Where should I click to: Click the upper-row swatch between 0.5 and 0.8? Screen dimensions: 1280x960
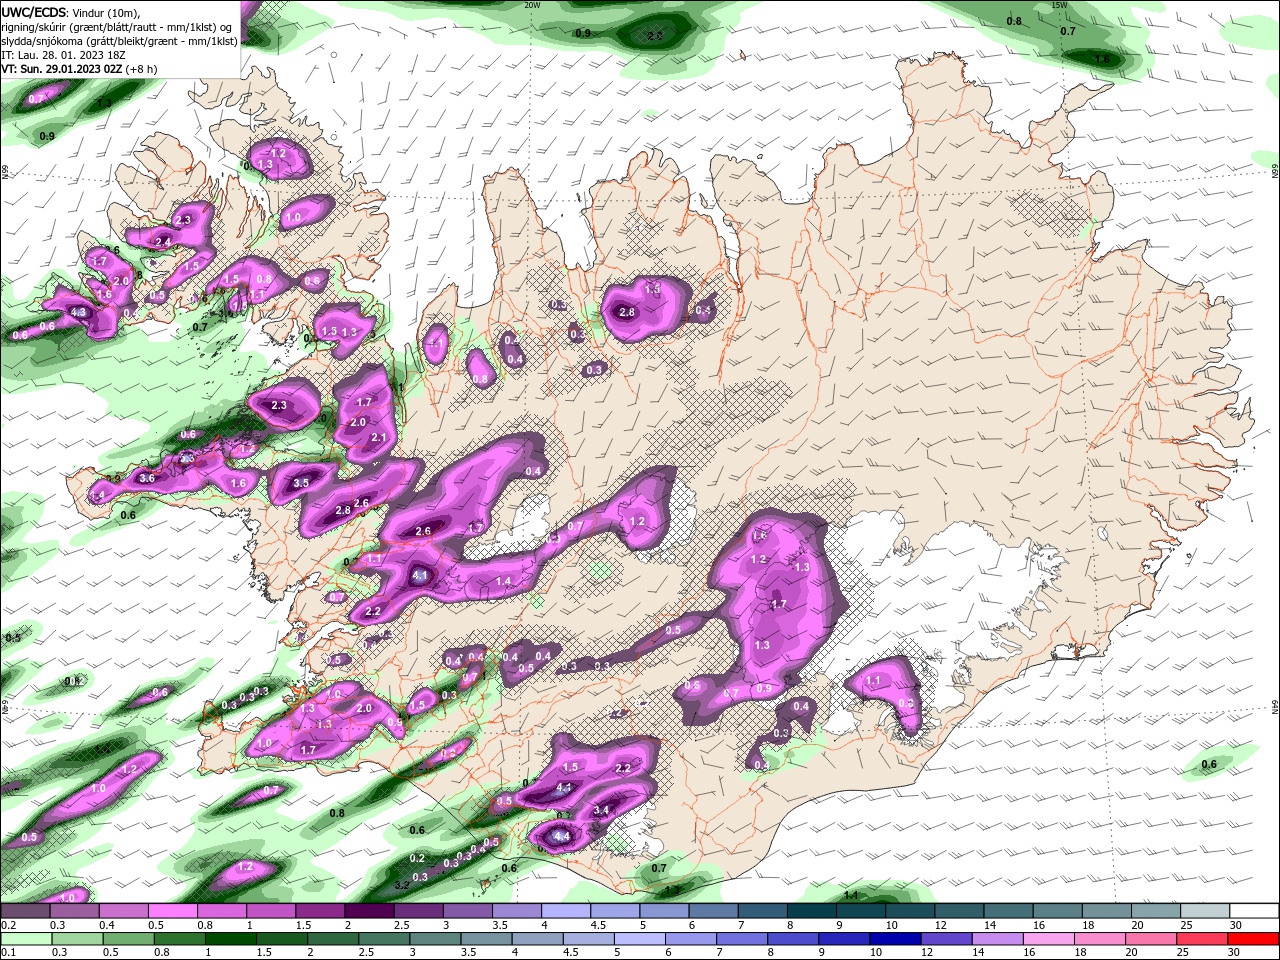click(x=172, y=911)
